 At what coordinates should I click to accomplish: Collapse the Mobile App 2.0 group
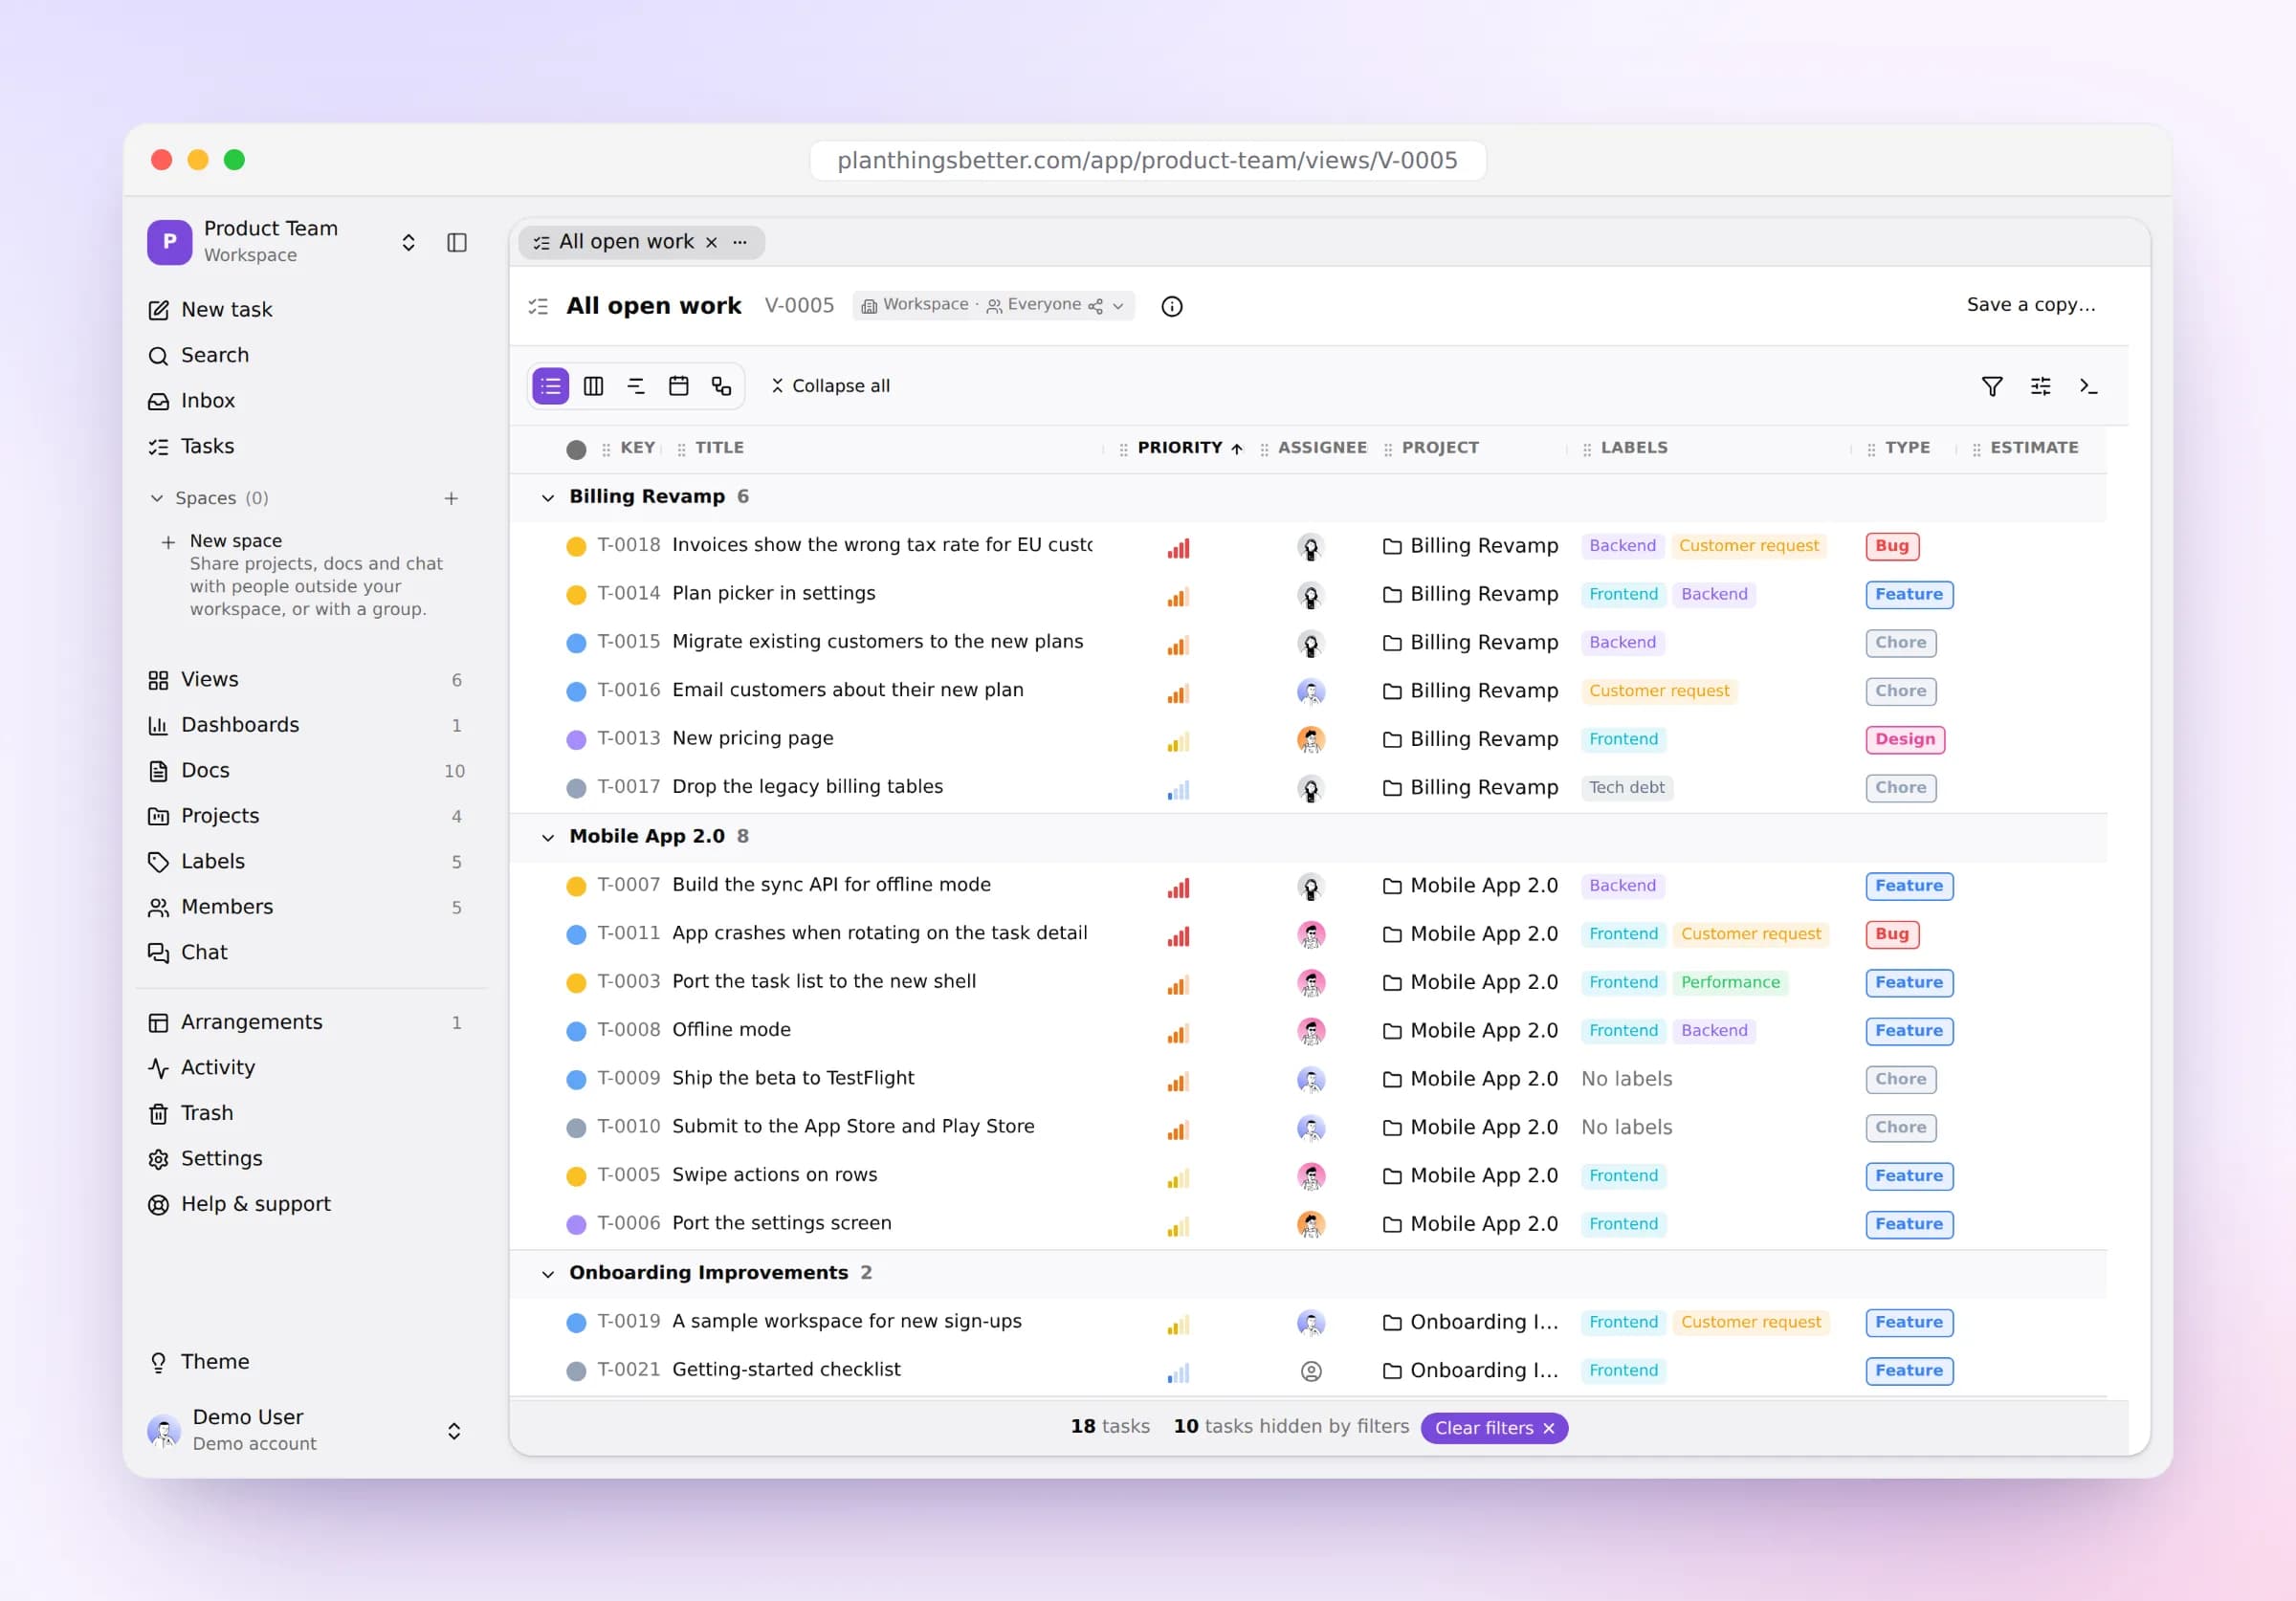547,838
